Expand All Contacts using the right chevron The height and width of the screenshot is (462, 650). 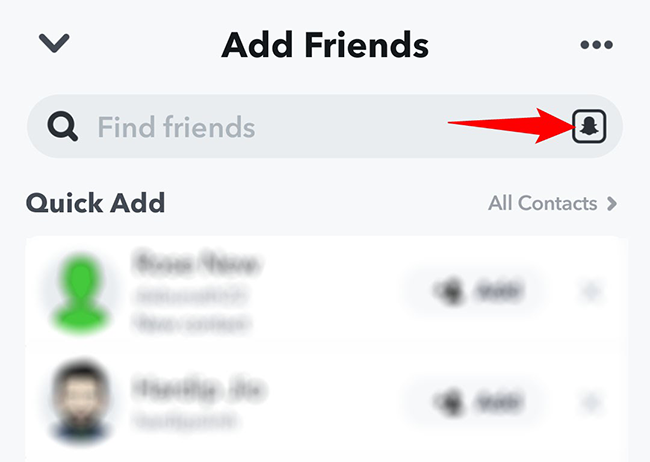point(612,204)
